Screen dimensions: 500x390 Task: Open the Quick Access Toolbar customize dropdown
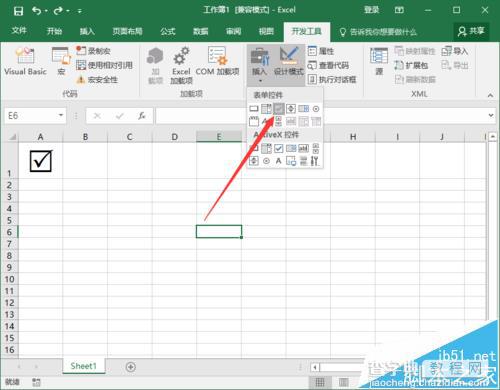point(80,11)
